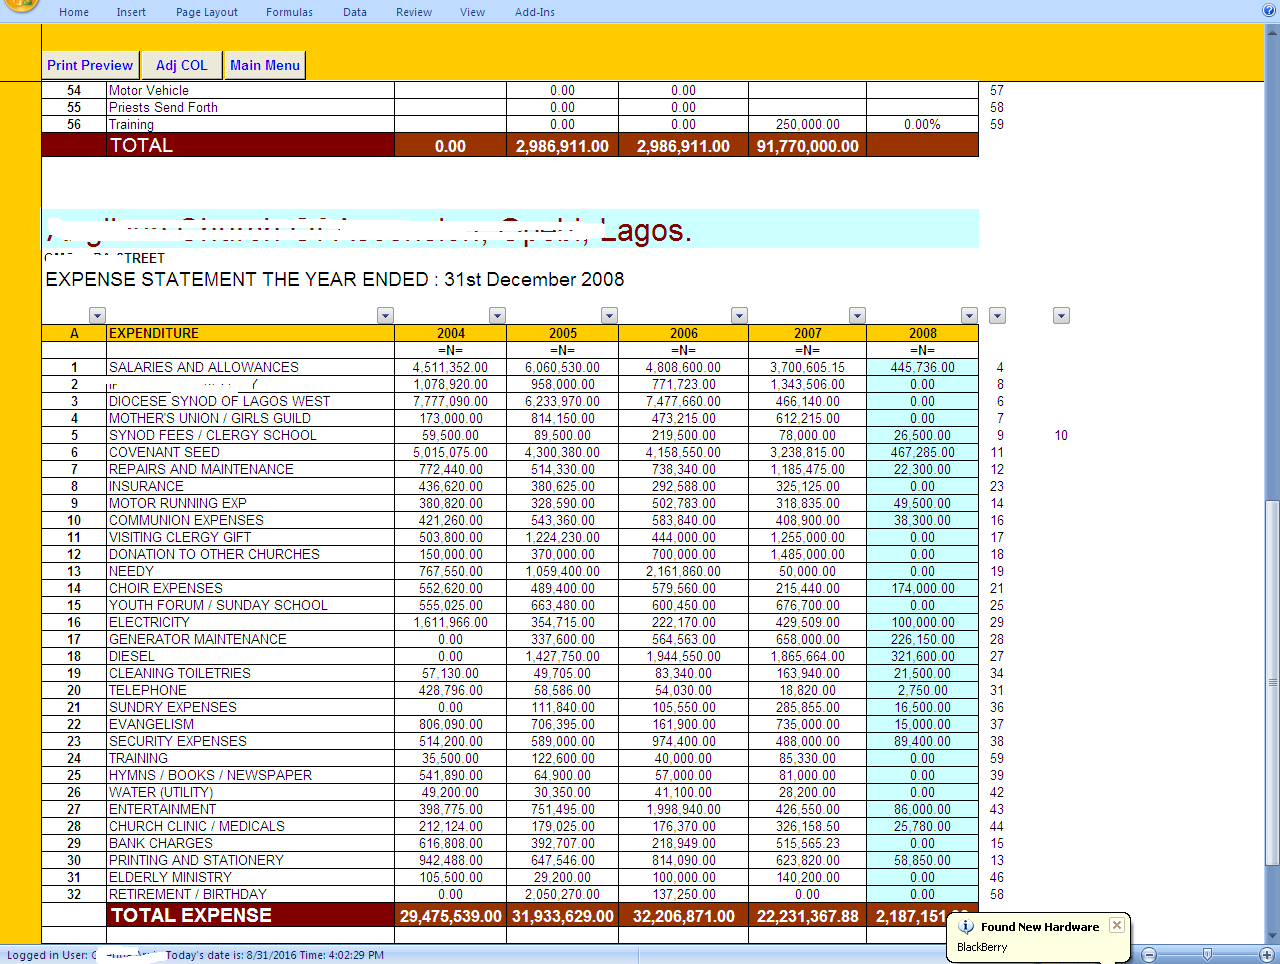Select the EXPENDITURE header cell
The width and height of the screenshot is (1280, 964).
(x=250, y=333)
